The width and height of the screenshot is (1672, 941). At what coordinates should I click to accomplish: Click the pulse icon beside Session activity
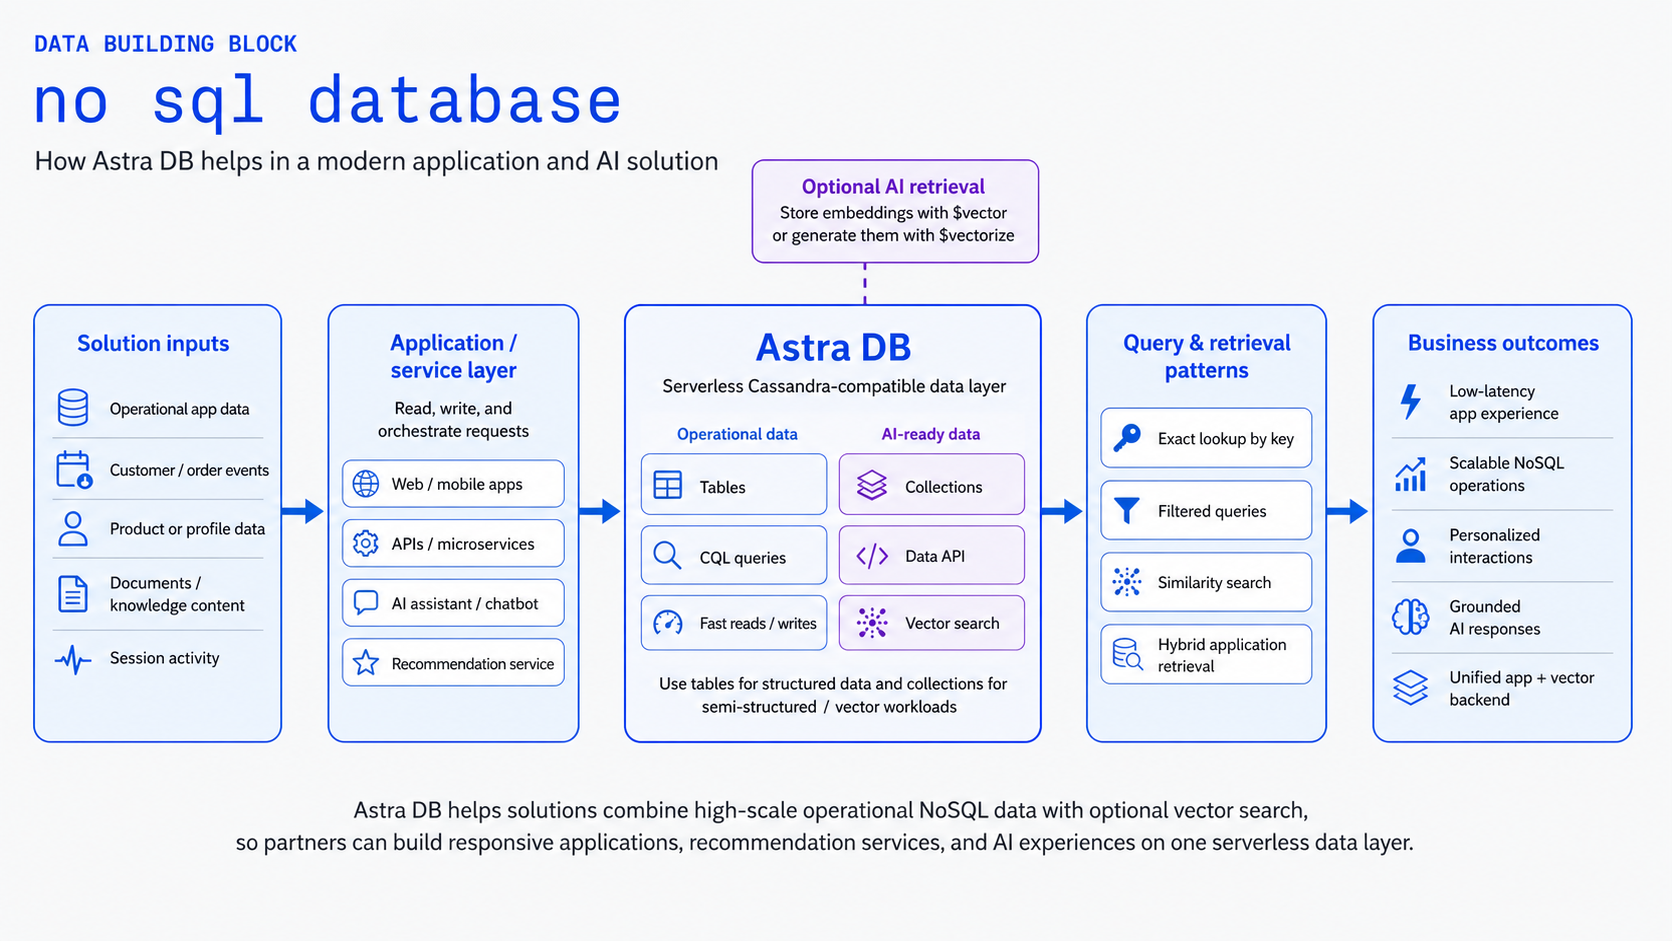[73, 659]
